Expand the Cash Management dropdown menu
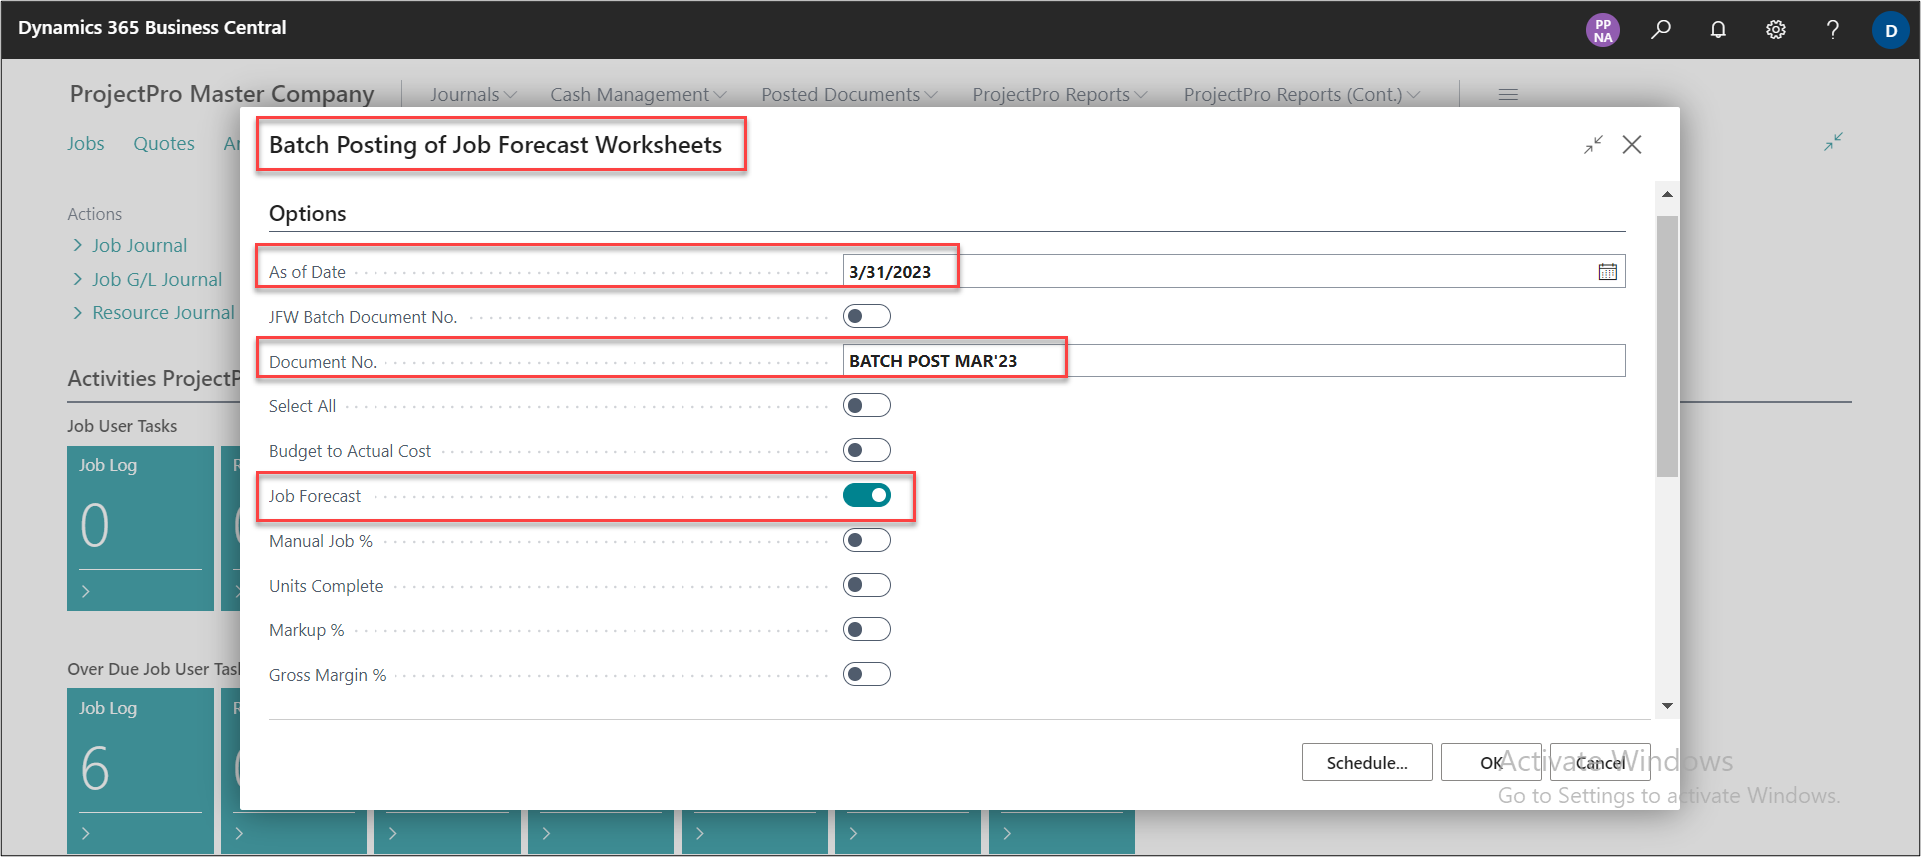The image size is (1921, 857). pos(638,95)
